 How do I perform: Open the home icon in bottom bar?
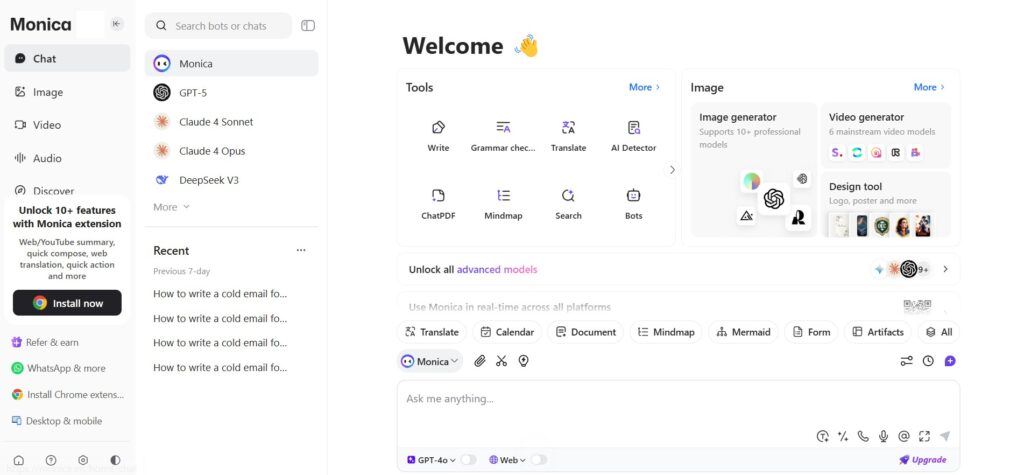pos(19,460)
